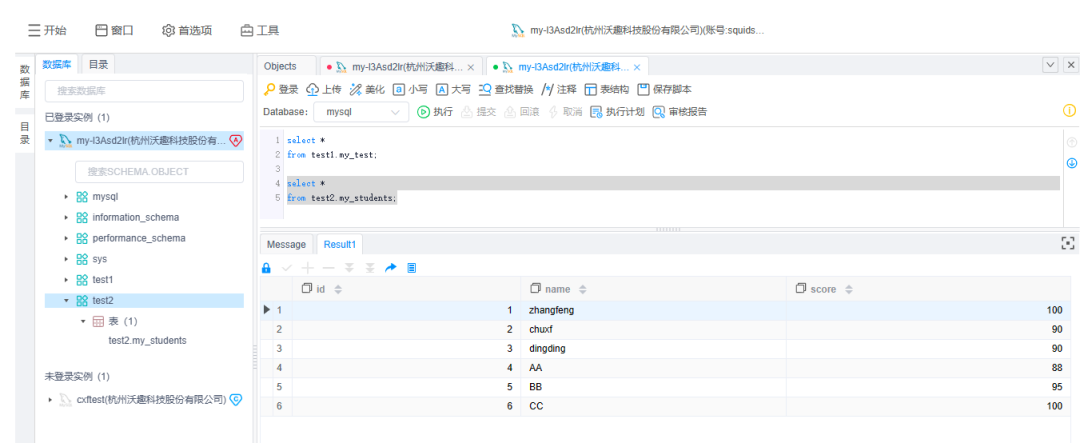Switch to the Message tab

point(286,244)
